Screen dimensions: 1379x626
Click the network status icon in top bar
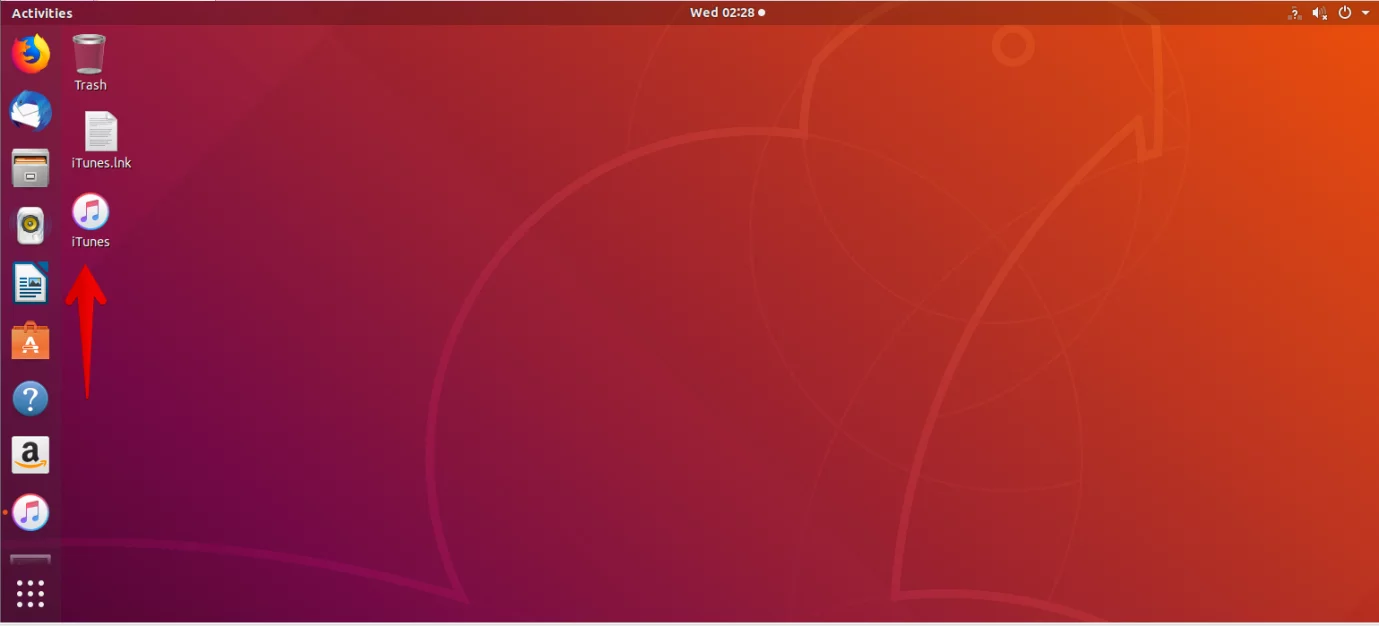point(1295,13)
